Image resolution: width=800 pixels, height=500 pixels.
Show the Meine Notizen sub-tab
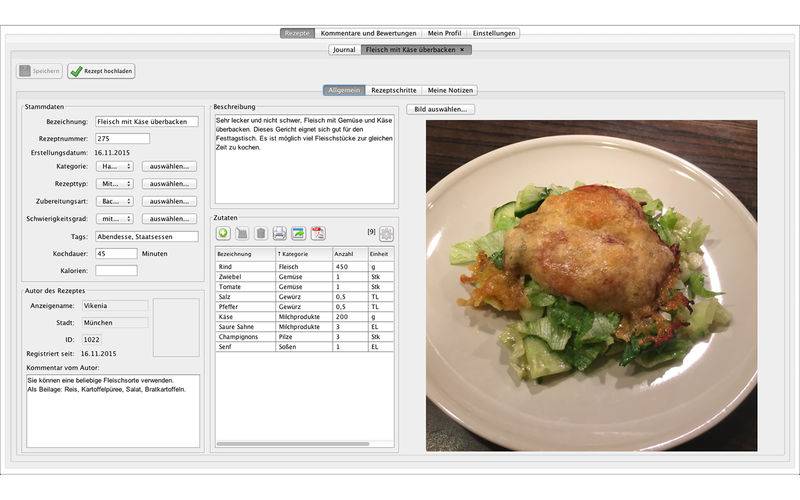tap(450, 90)
